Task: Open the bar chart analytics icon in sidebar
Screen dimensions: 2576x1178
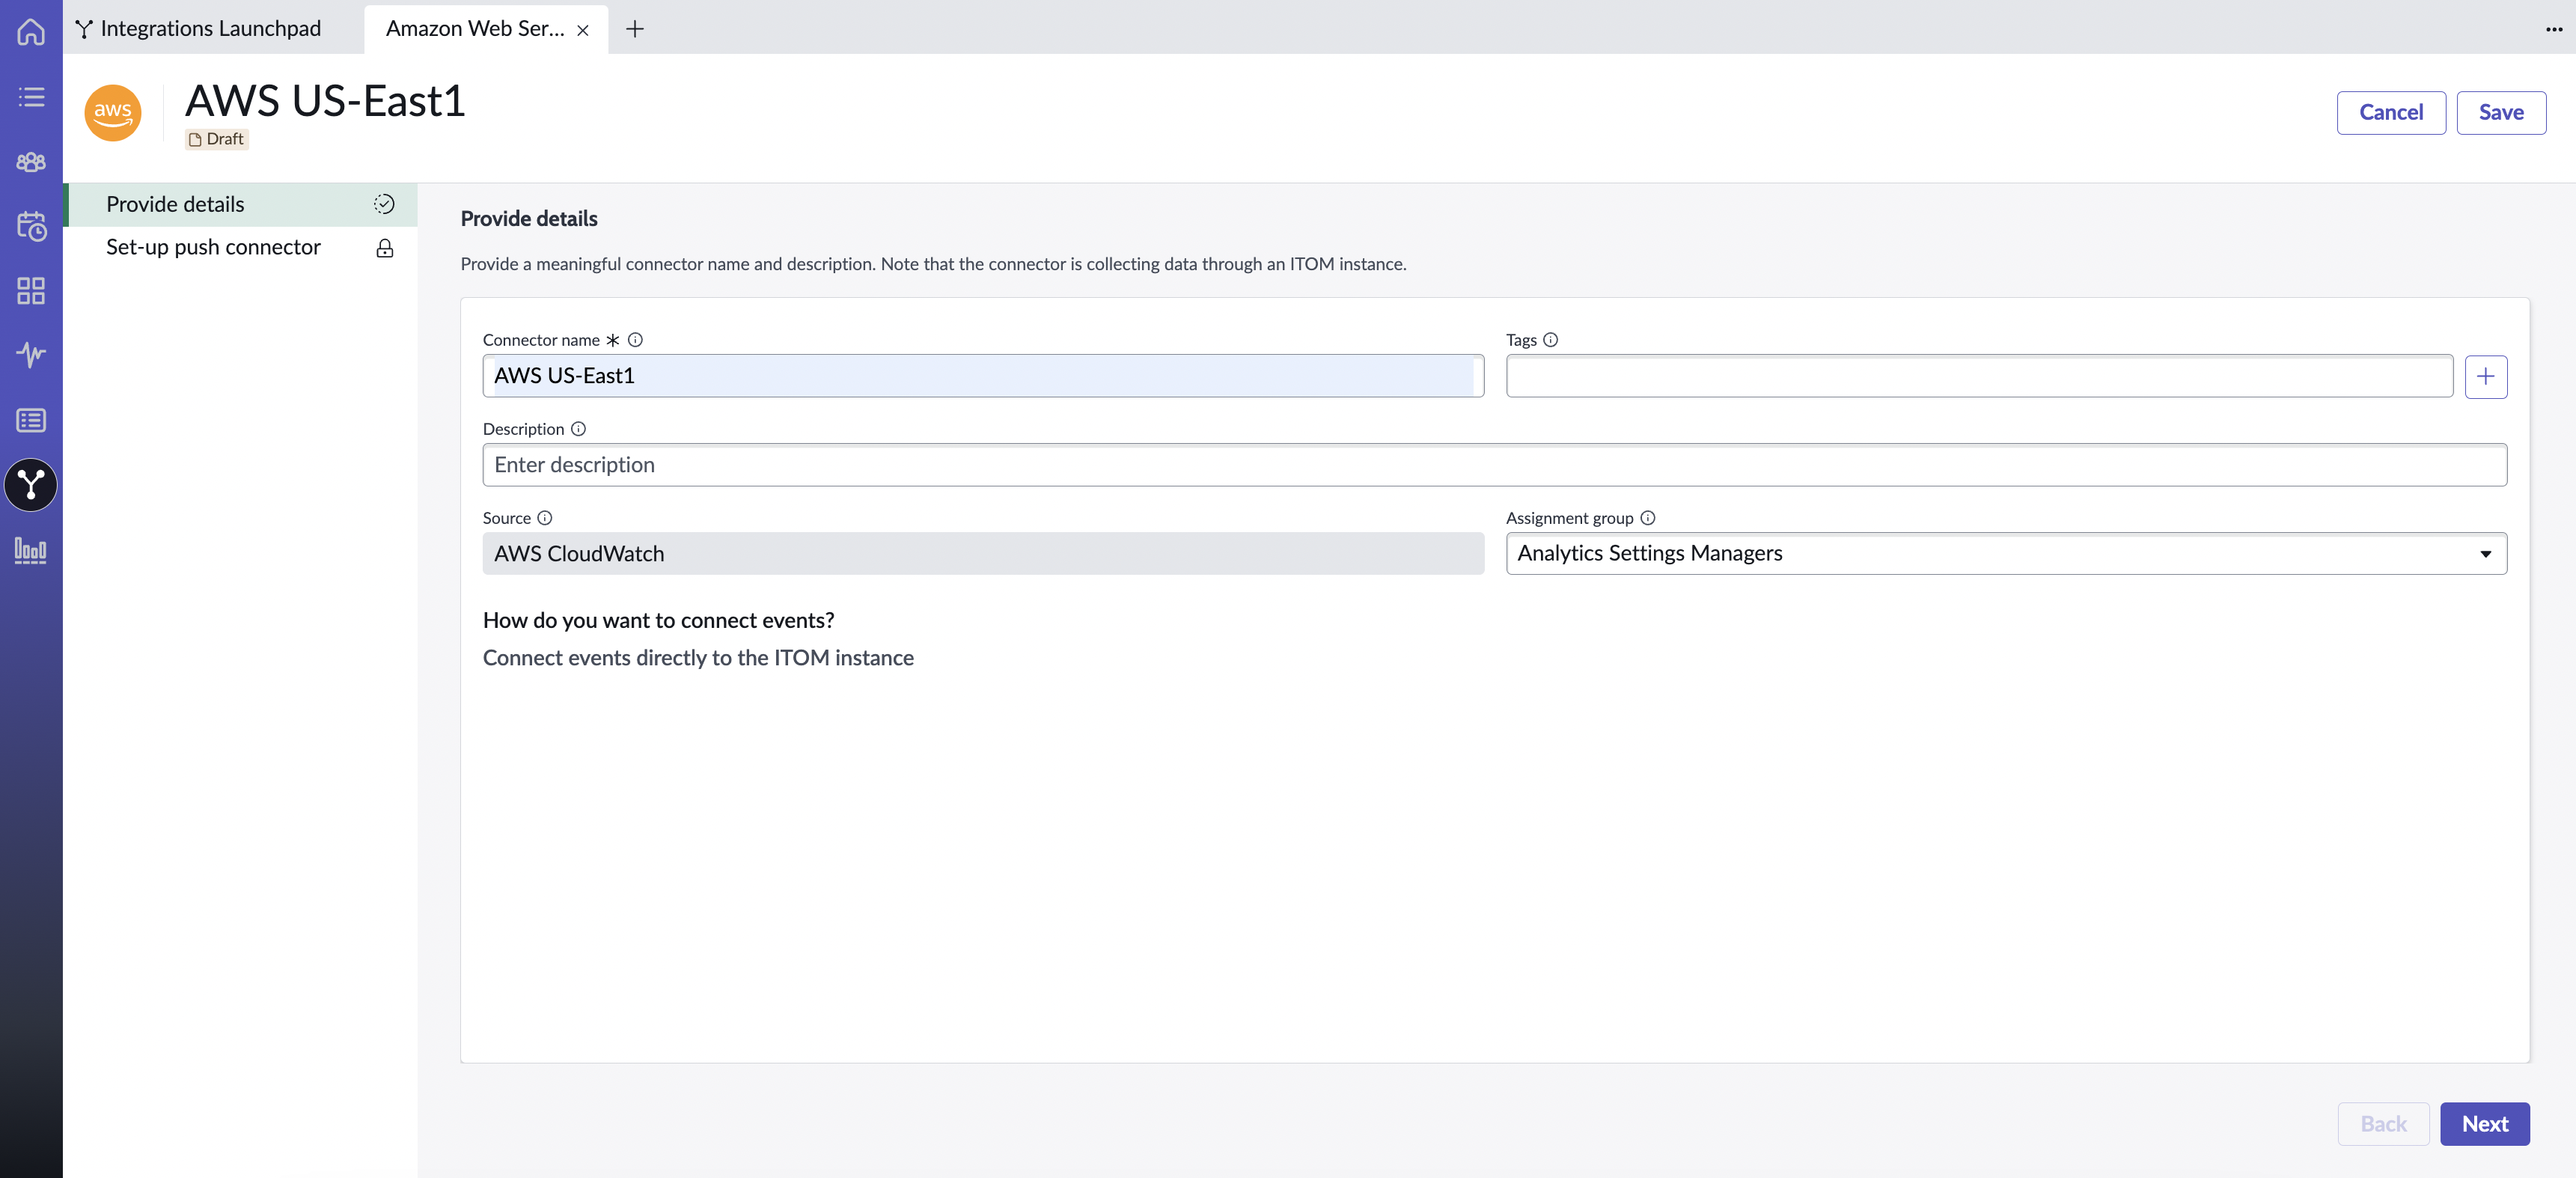Action: (x=31, y=550)
